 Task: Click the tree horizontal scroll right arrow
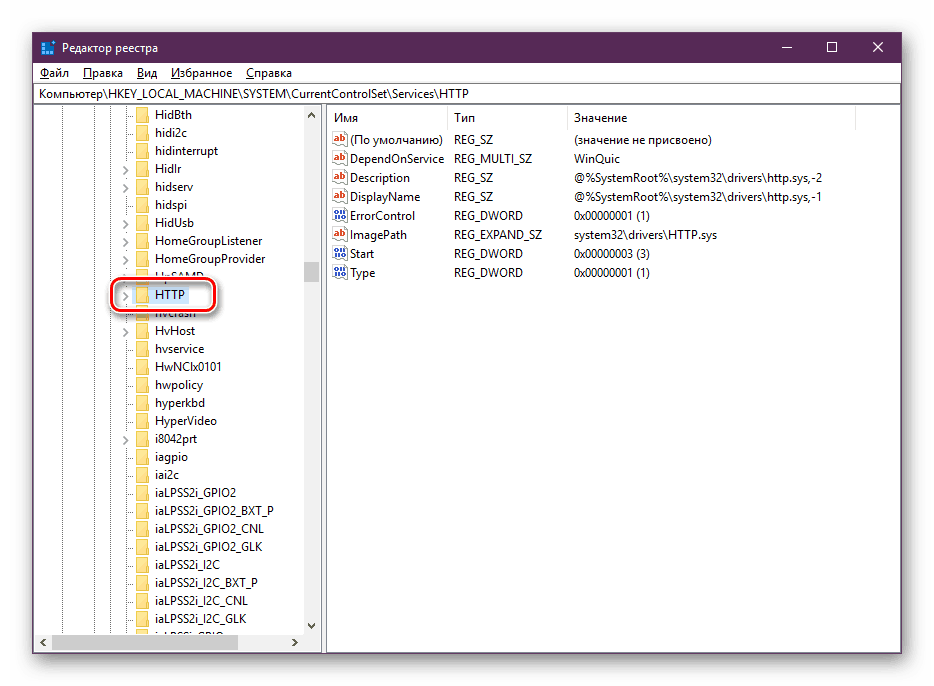(x=294, y=643)
